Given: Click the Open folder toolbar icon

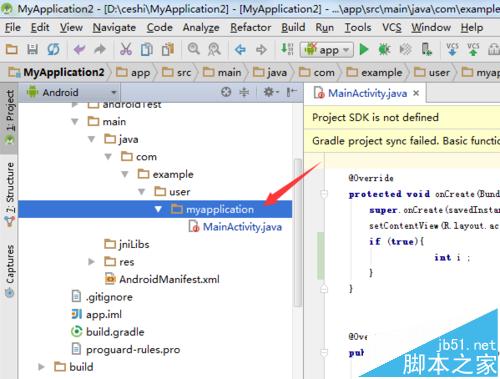Looking at the screenshot, I should tap(12, 50).
